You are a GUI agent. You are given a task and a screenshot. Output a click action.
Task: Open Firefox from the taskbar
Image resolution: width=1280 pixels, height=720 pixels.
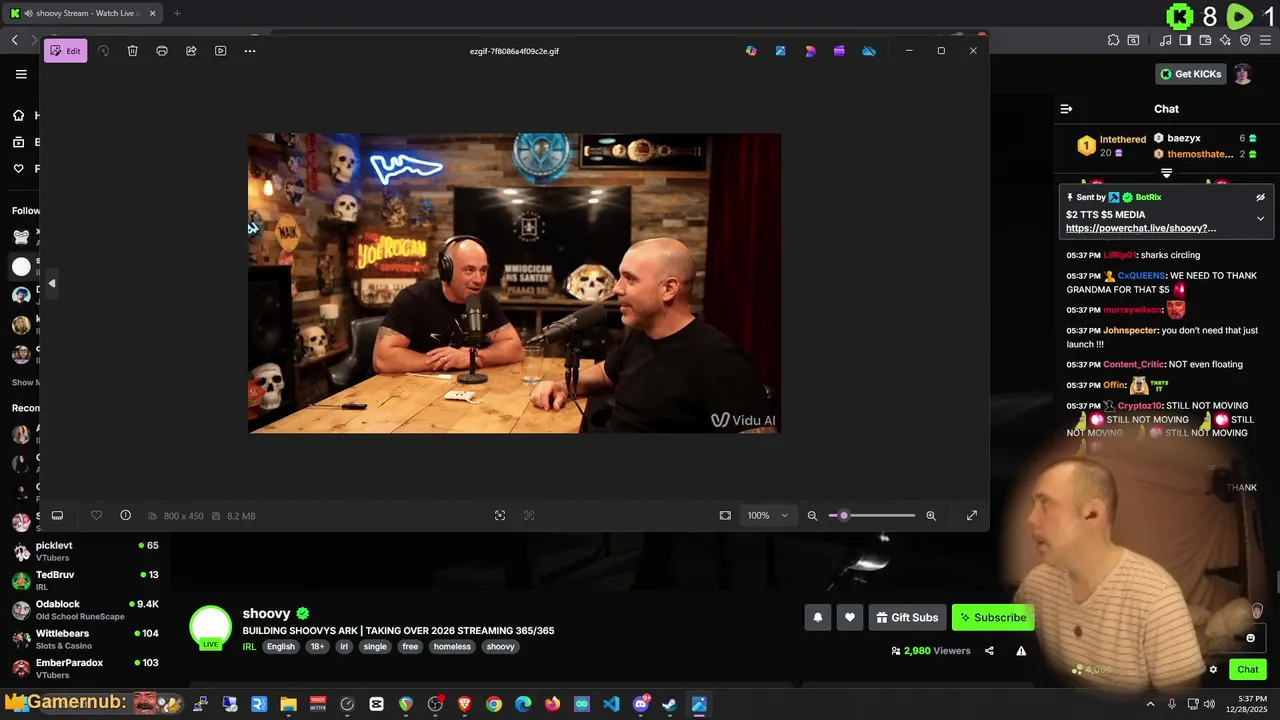[553, 704]
